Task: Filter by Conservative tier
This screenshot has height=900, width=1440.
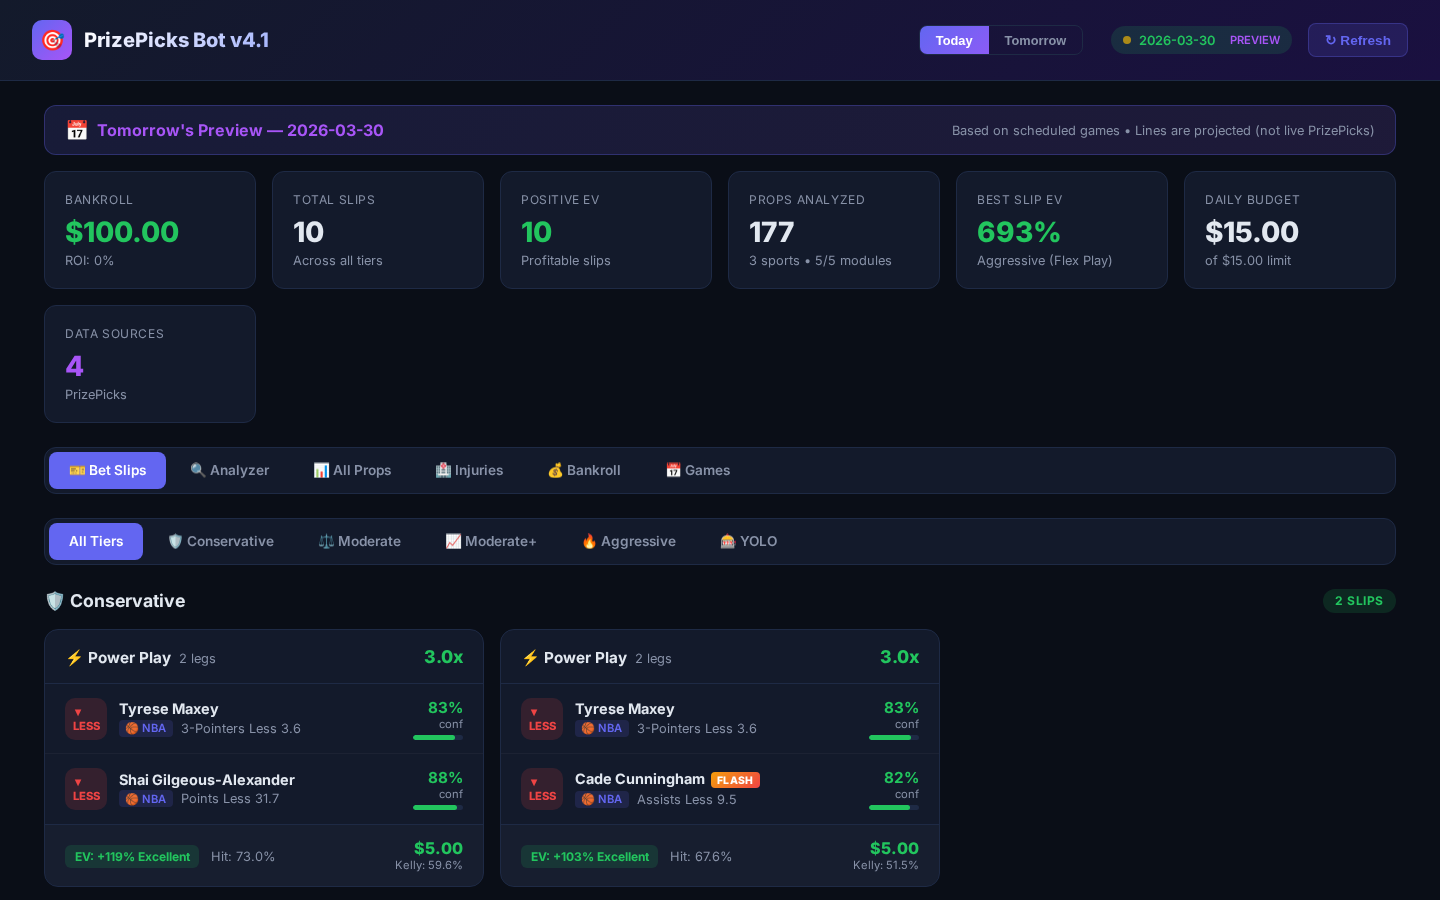Action: [x=221, y=541]
